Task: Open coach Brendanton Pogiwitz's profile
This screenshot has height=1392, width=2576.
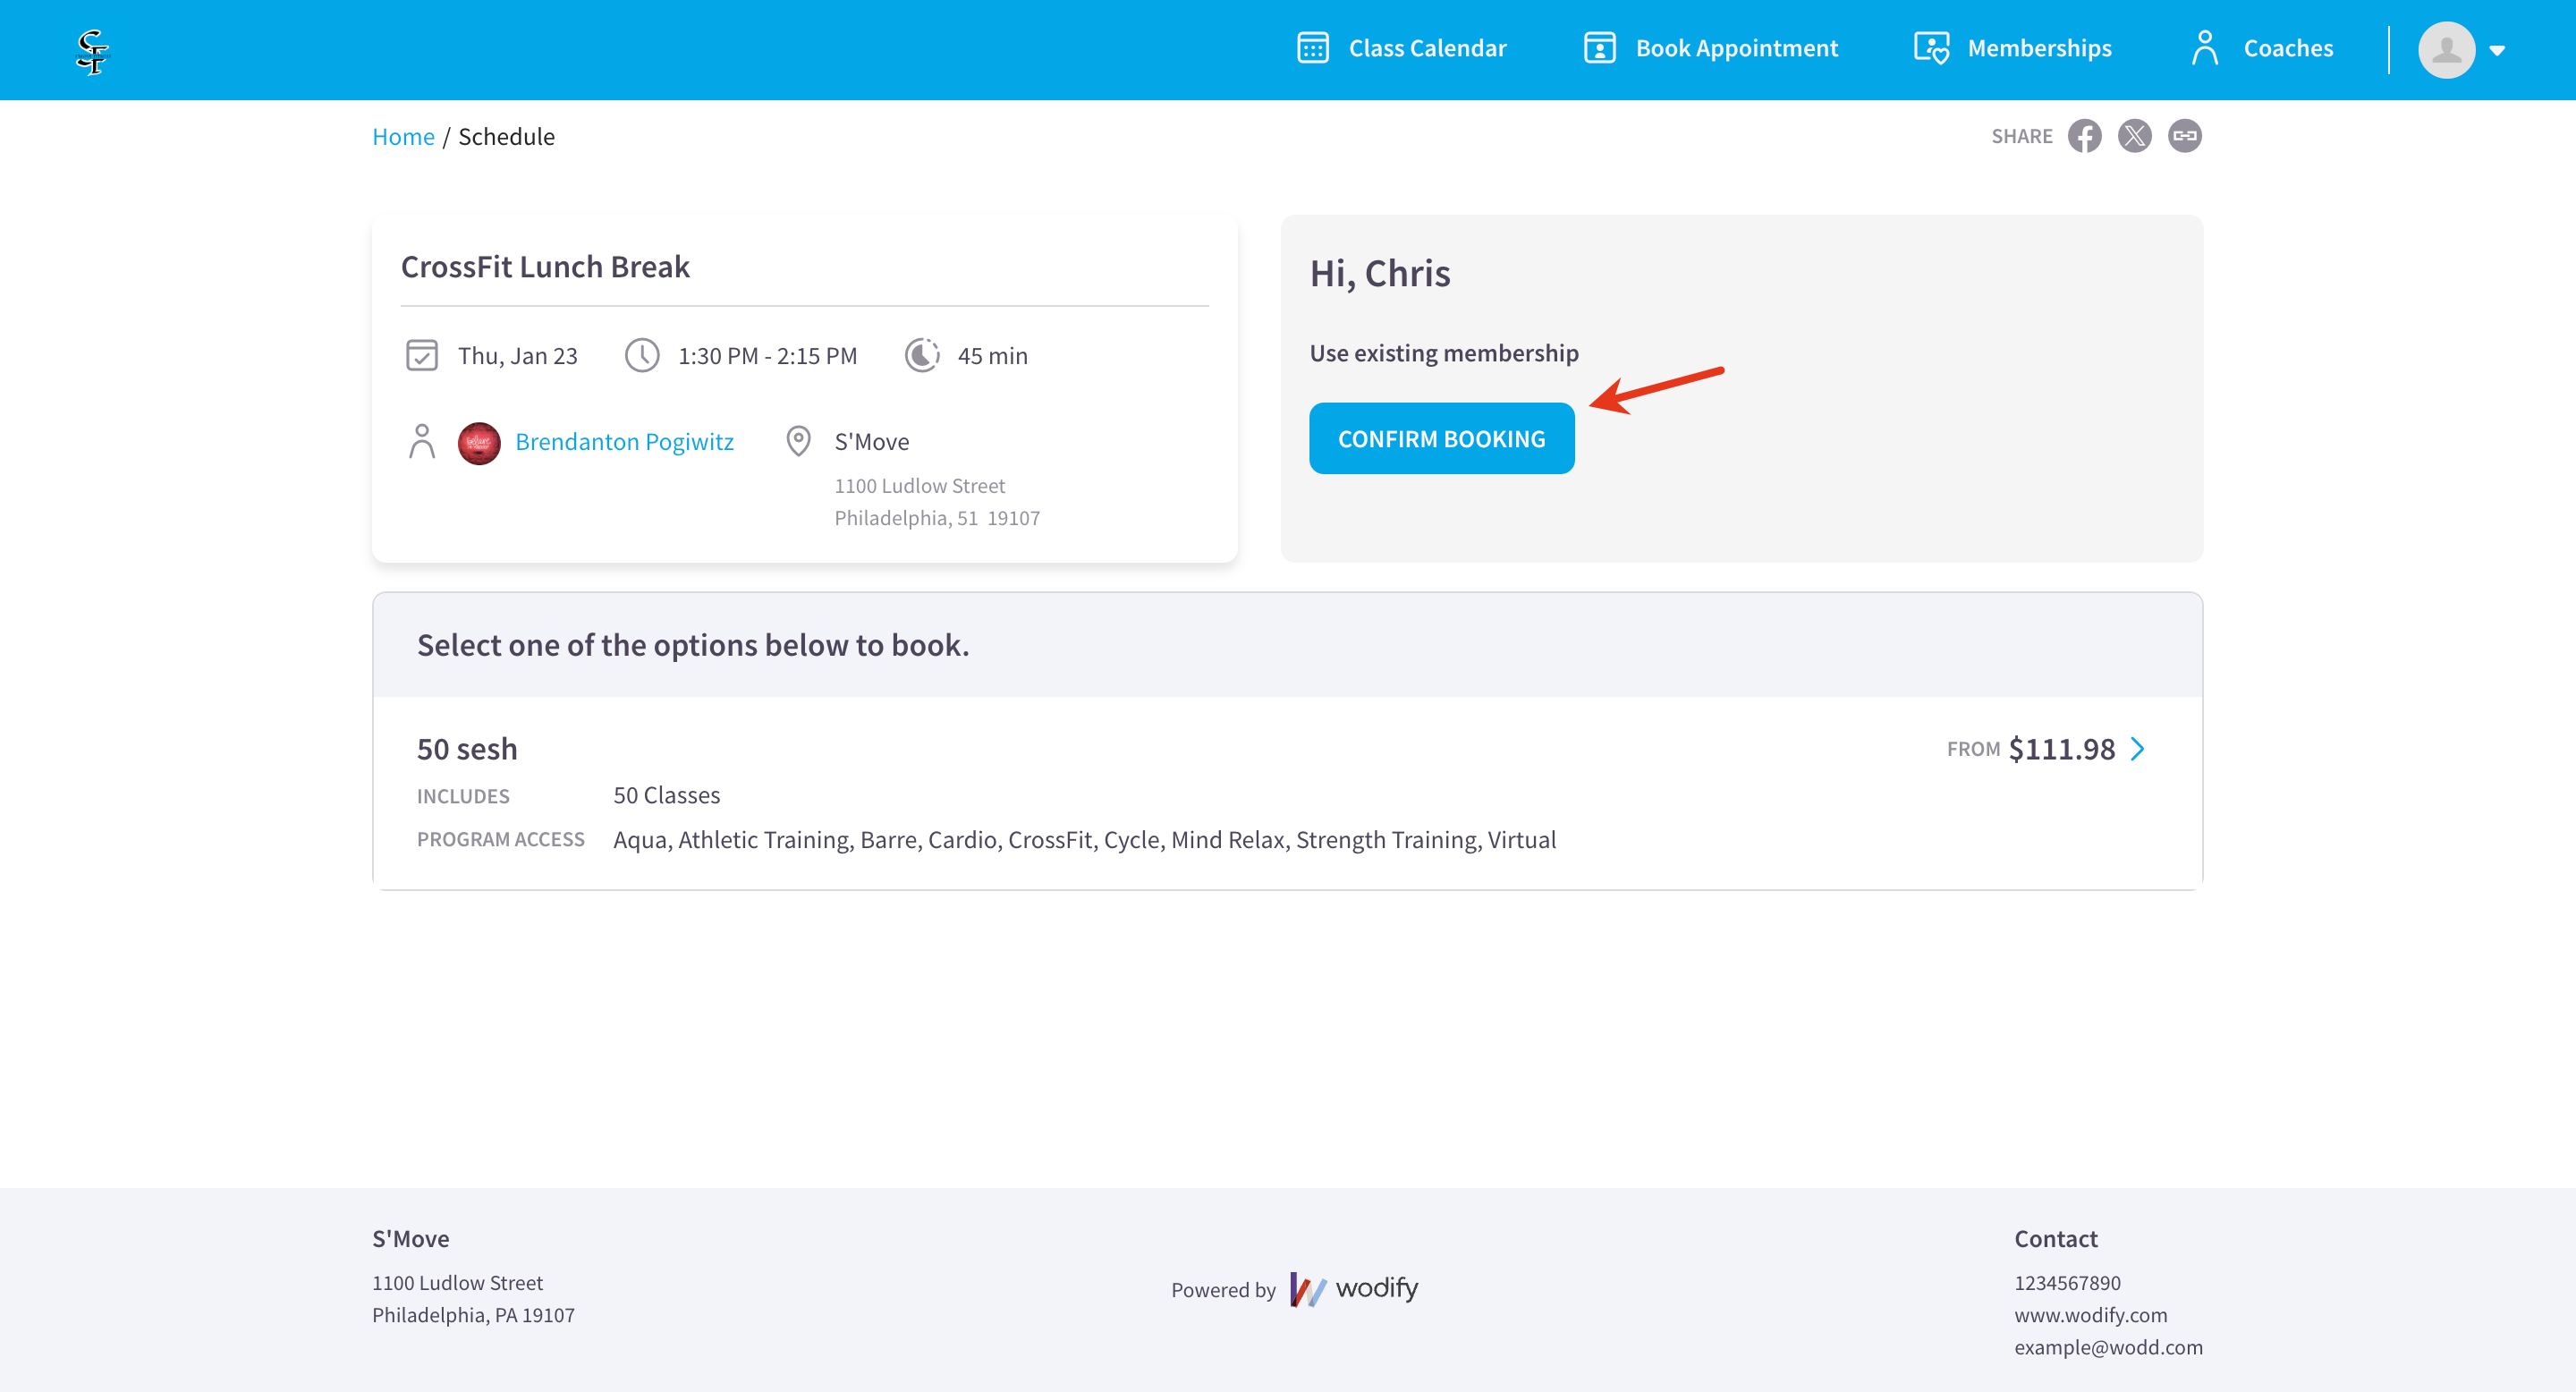Action: point(624,442)
